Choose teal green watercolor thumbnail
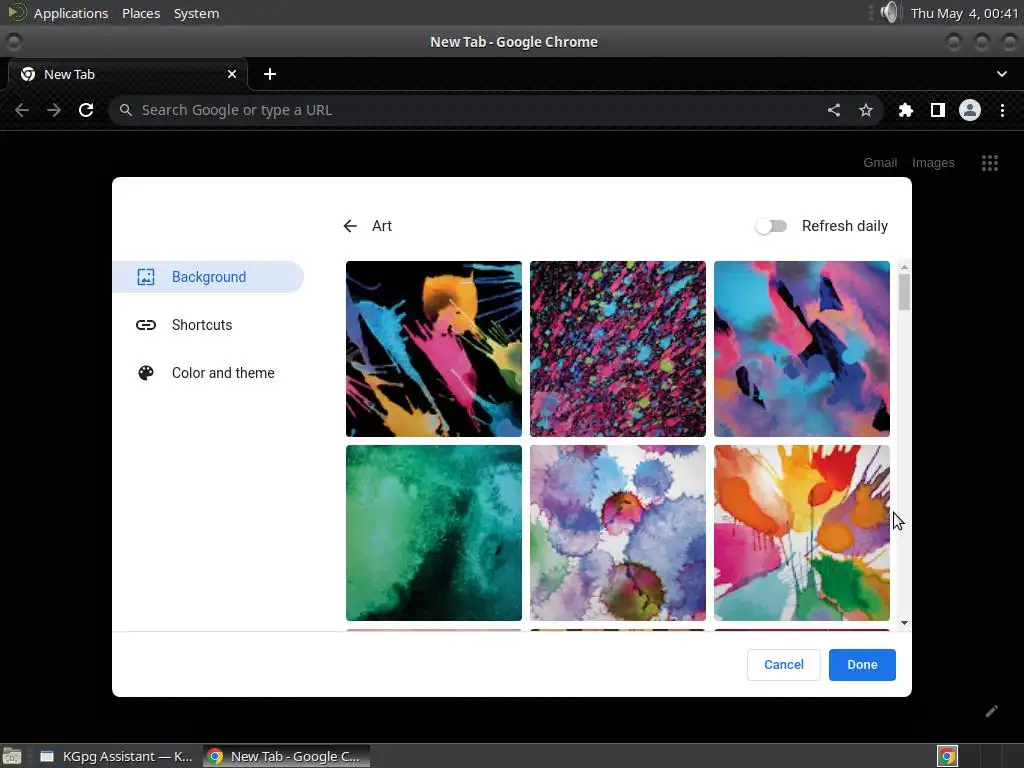1024x768 pixels. tap(434, 533)
